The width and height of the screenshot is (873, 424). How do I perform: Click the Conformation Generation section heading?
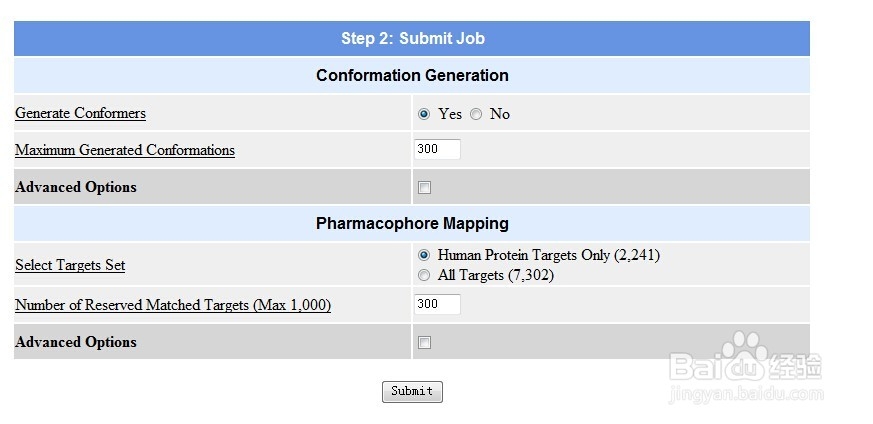(412, 75)
